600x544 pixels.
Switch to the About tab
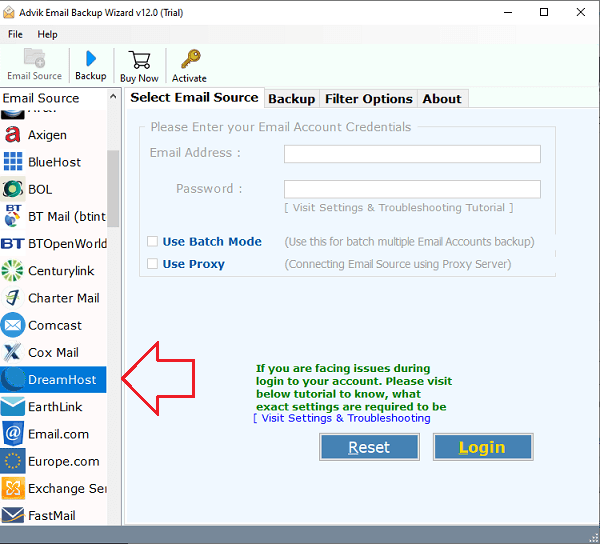[441, 99]
